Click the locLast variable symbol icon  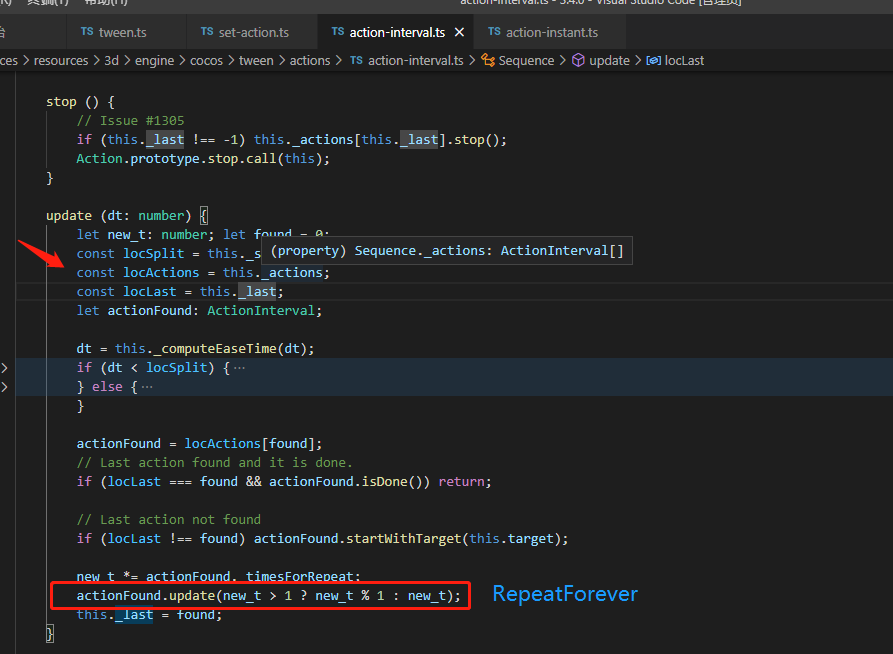(654, 60)
